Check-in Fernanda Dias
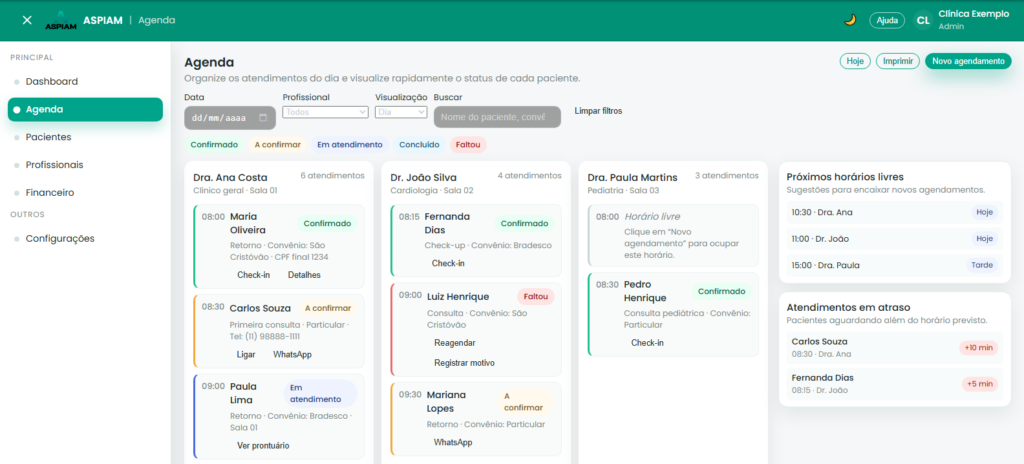 click(x=448, y=263)
